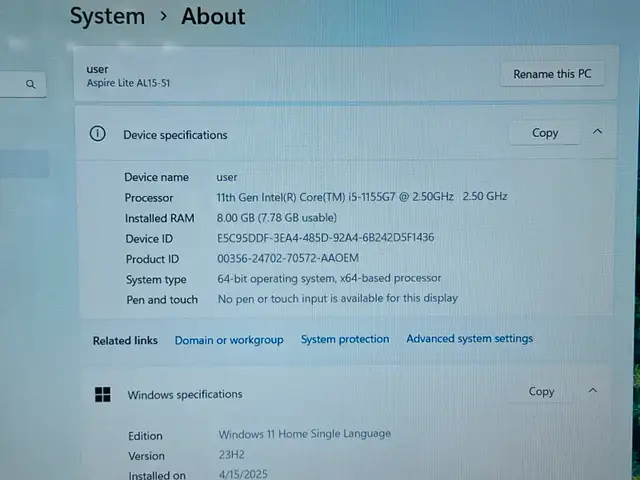Viewport: 640px width, 480px height.
Task: Select the Aspire Lite AL15-51 model text
Action: pyautogui.click(x=128, y=83)
